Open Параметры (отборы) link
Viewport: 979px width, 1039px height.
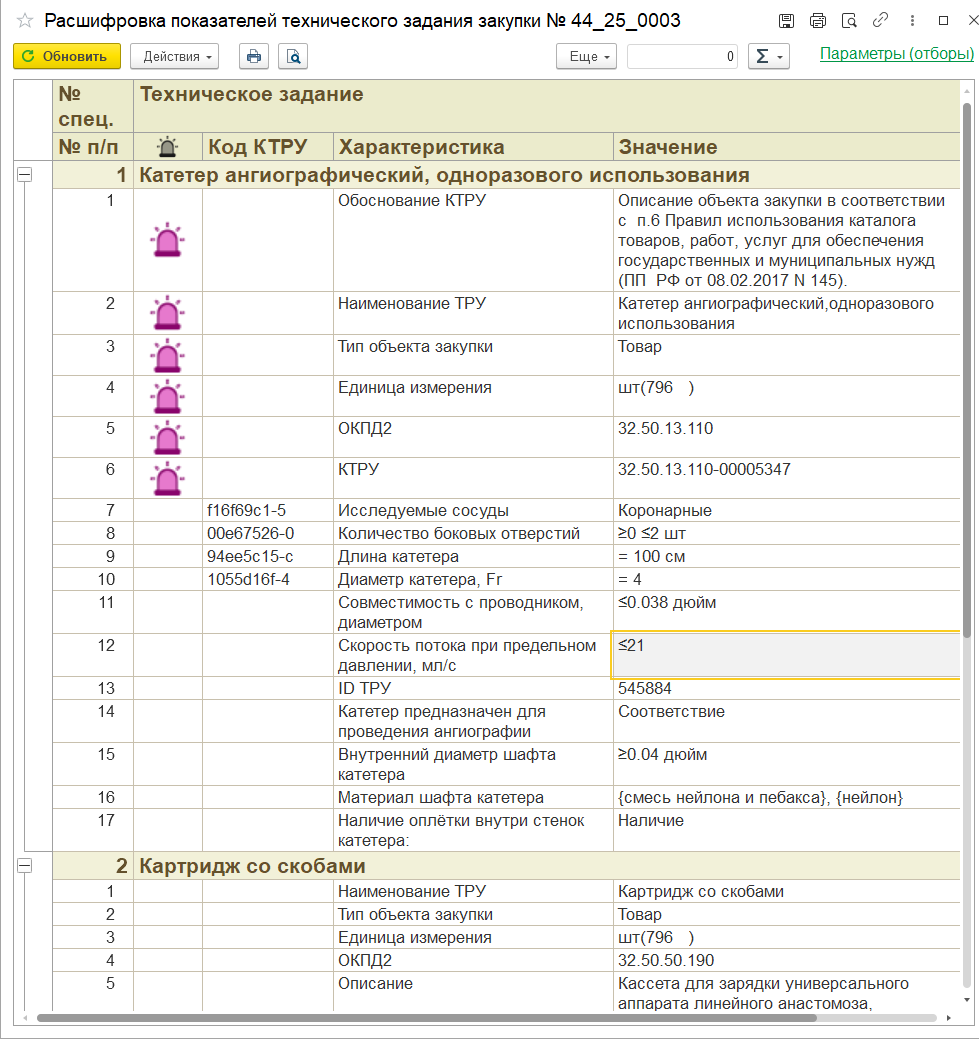tap(897, 54)
